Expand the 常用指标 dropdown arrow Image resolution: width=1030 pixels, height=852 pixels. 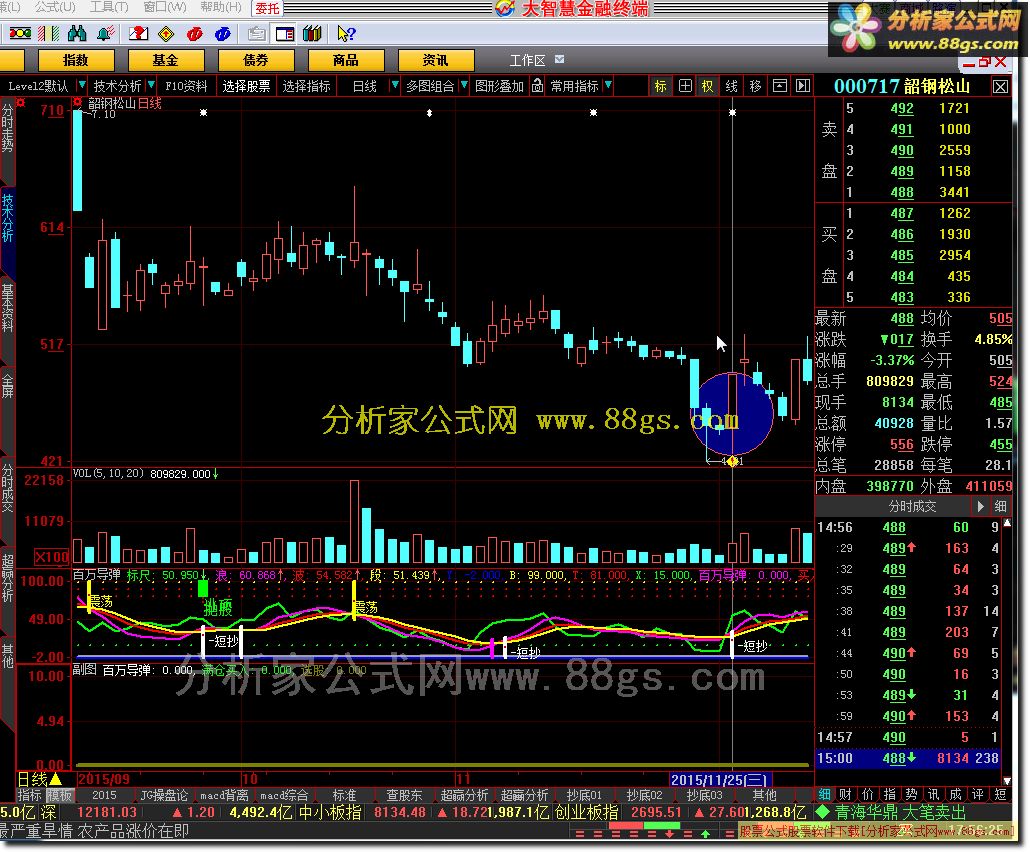[x=608, y=85]
